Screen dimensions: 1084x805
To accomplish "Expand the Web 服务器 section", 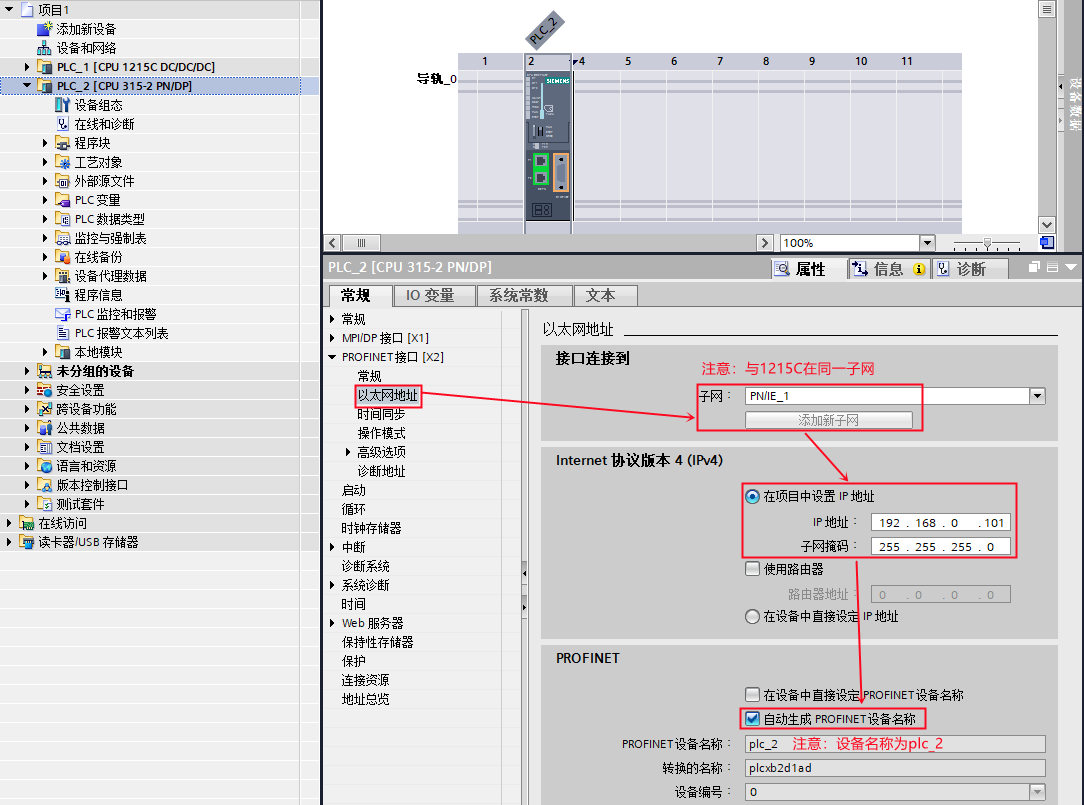I will click(332, 623).
